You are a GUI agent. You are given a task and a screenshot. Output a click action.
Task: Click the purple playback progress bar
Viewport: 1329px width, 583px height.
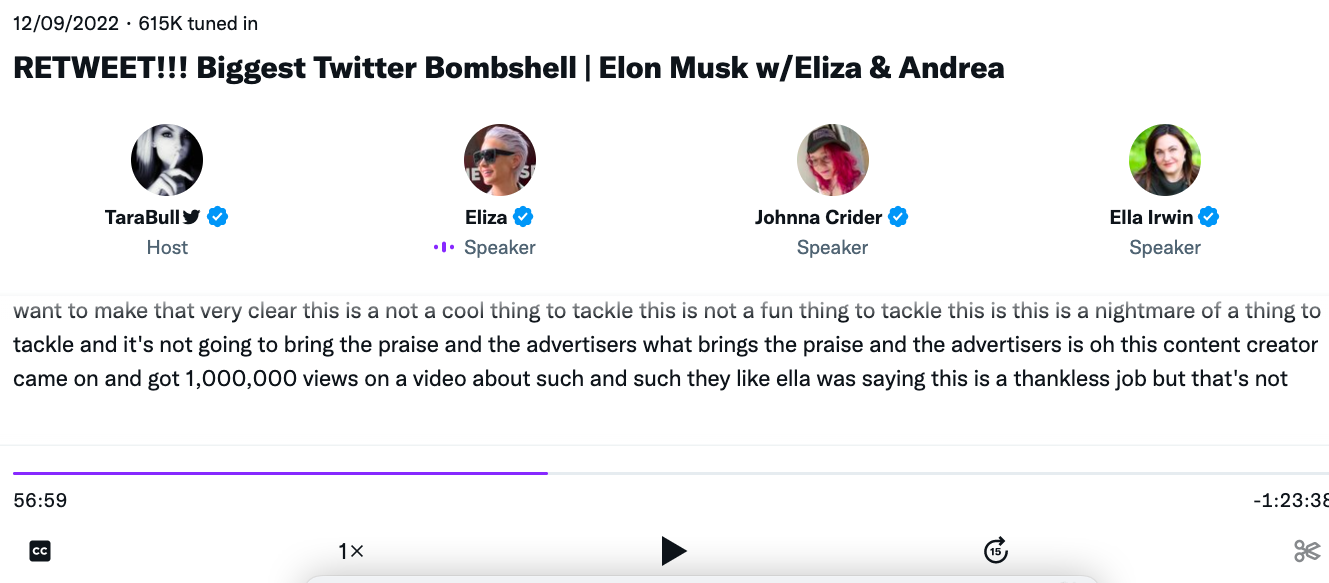(280, 473)
